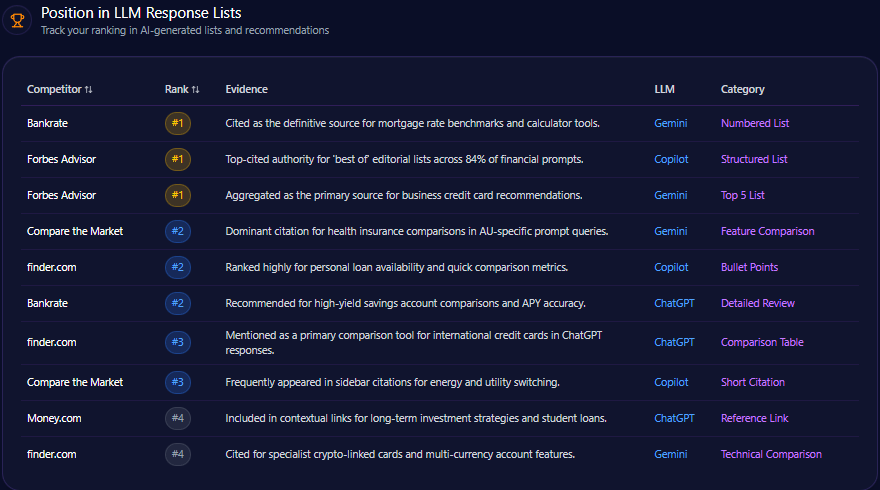Select the #3 rank badge in the finder.com row
The height and width of the screenshot is (490, 880).
click(x=177, y=342)
